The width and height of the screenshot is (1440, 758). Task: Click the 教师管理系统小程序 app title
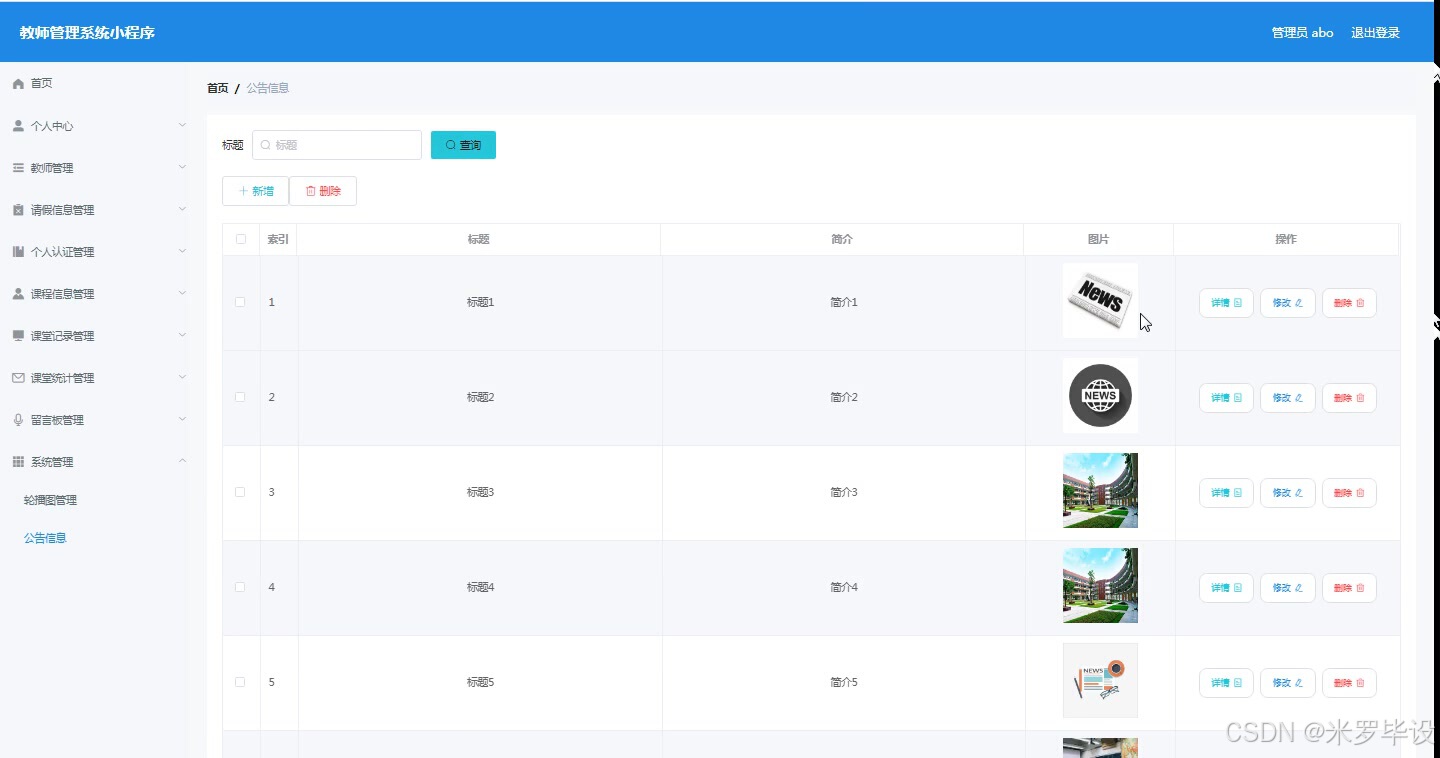click(87, 33)
